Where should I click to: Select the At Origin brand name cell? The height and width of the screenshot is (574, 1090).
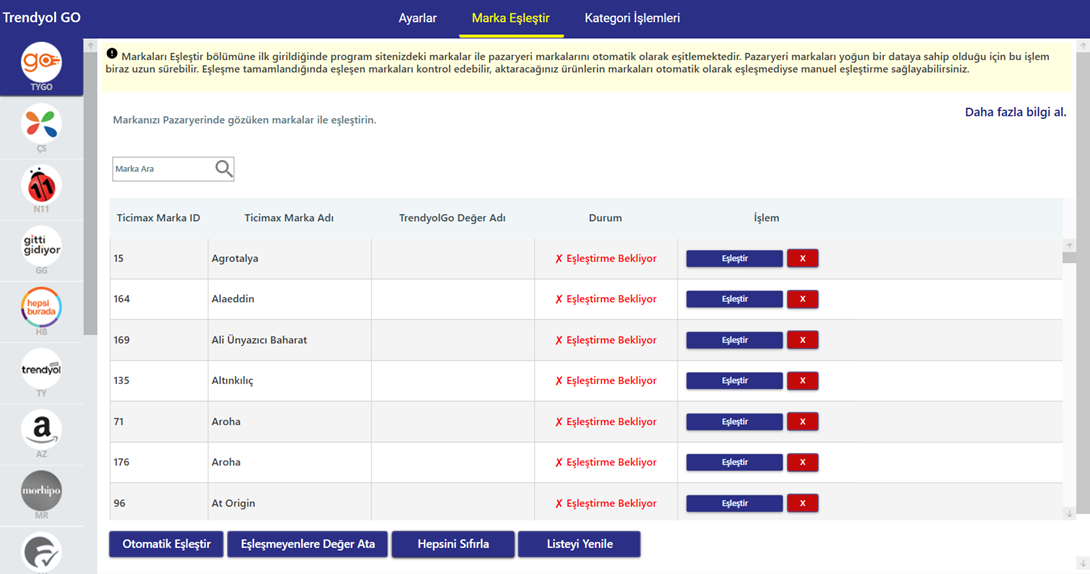pos(289,503)
